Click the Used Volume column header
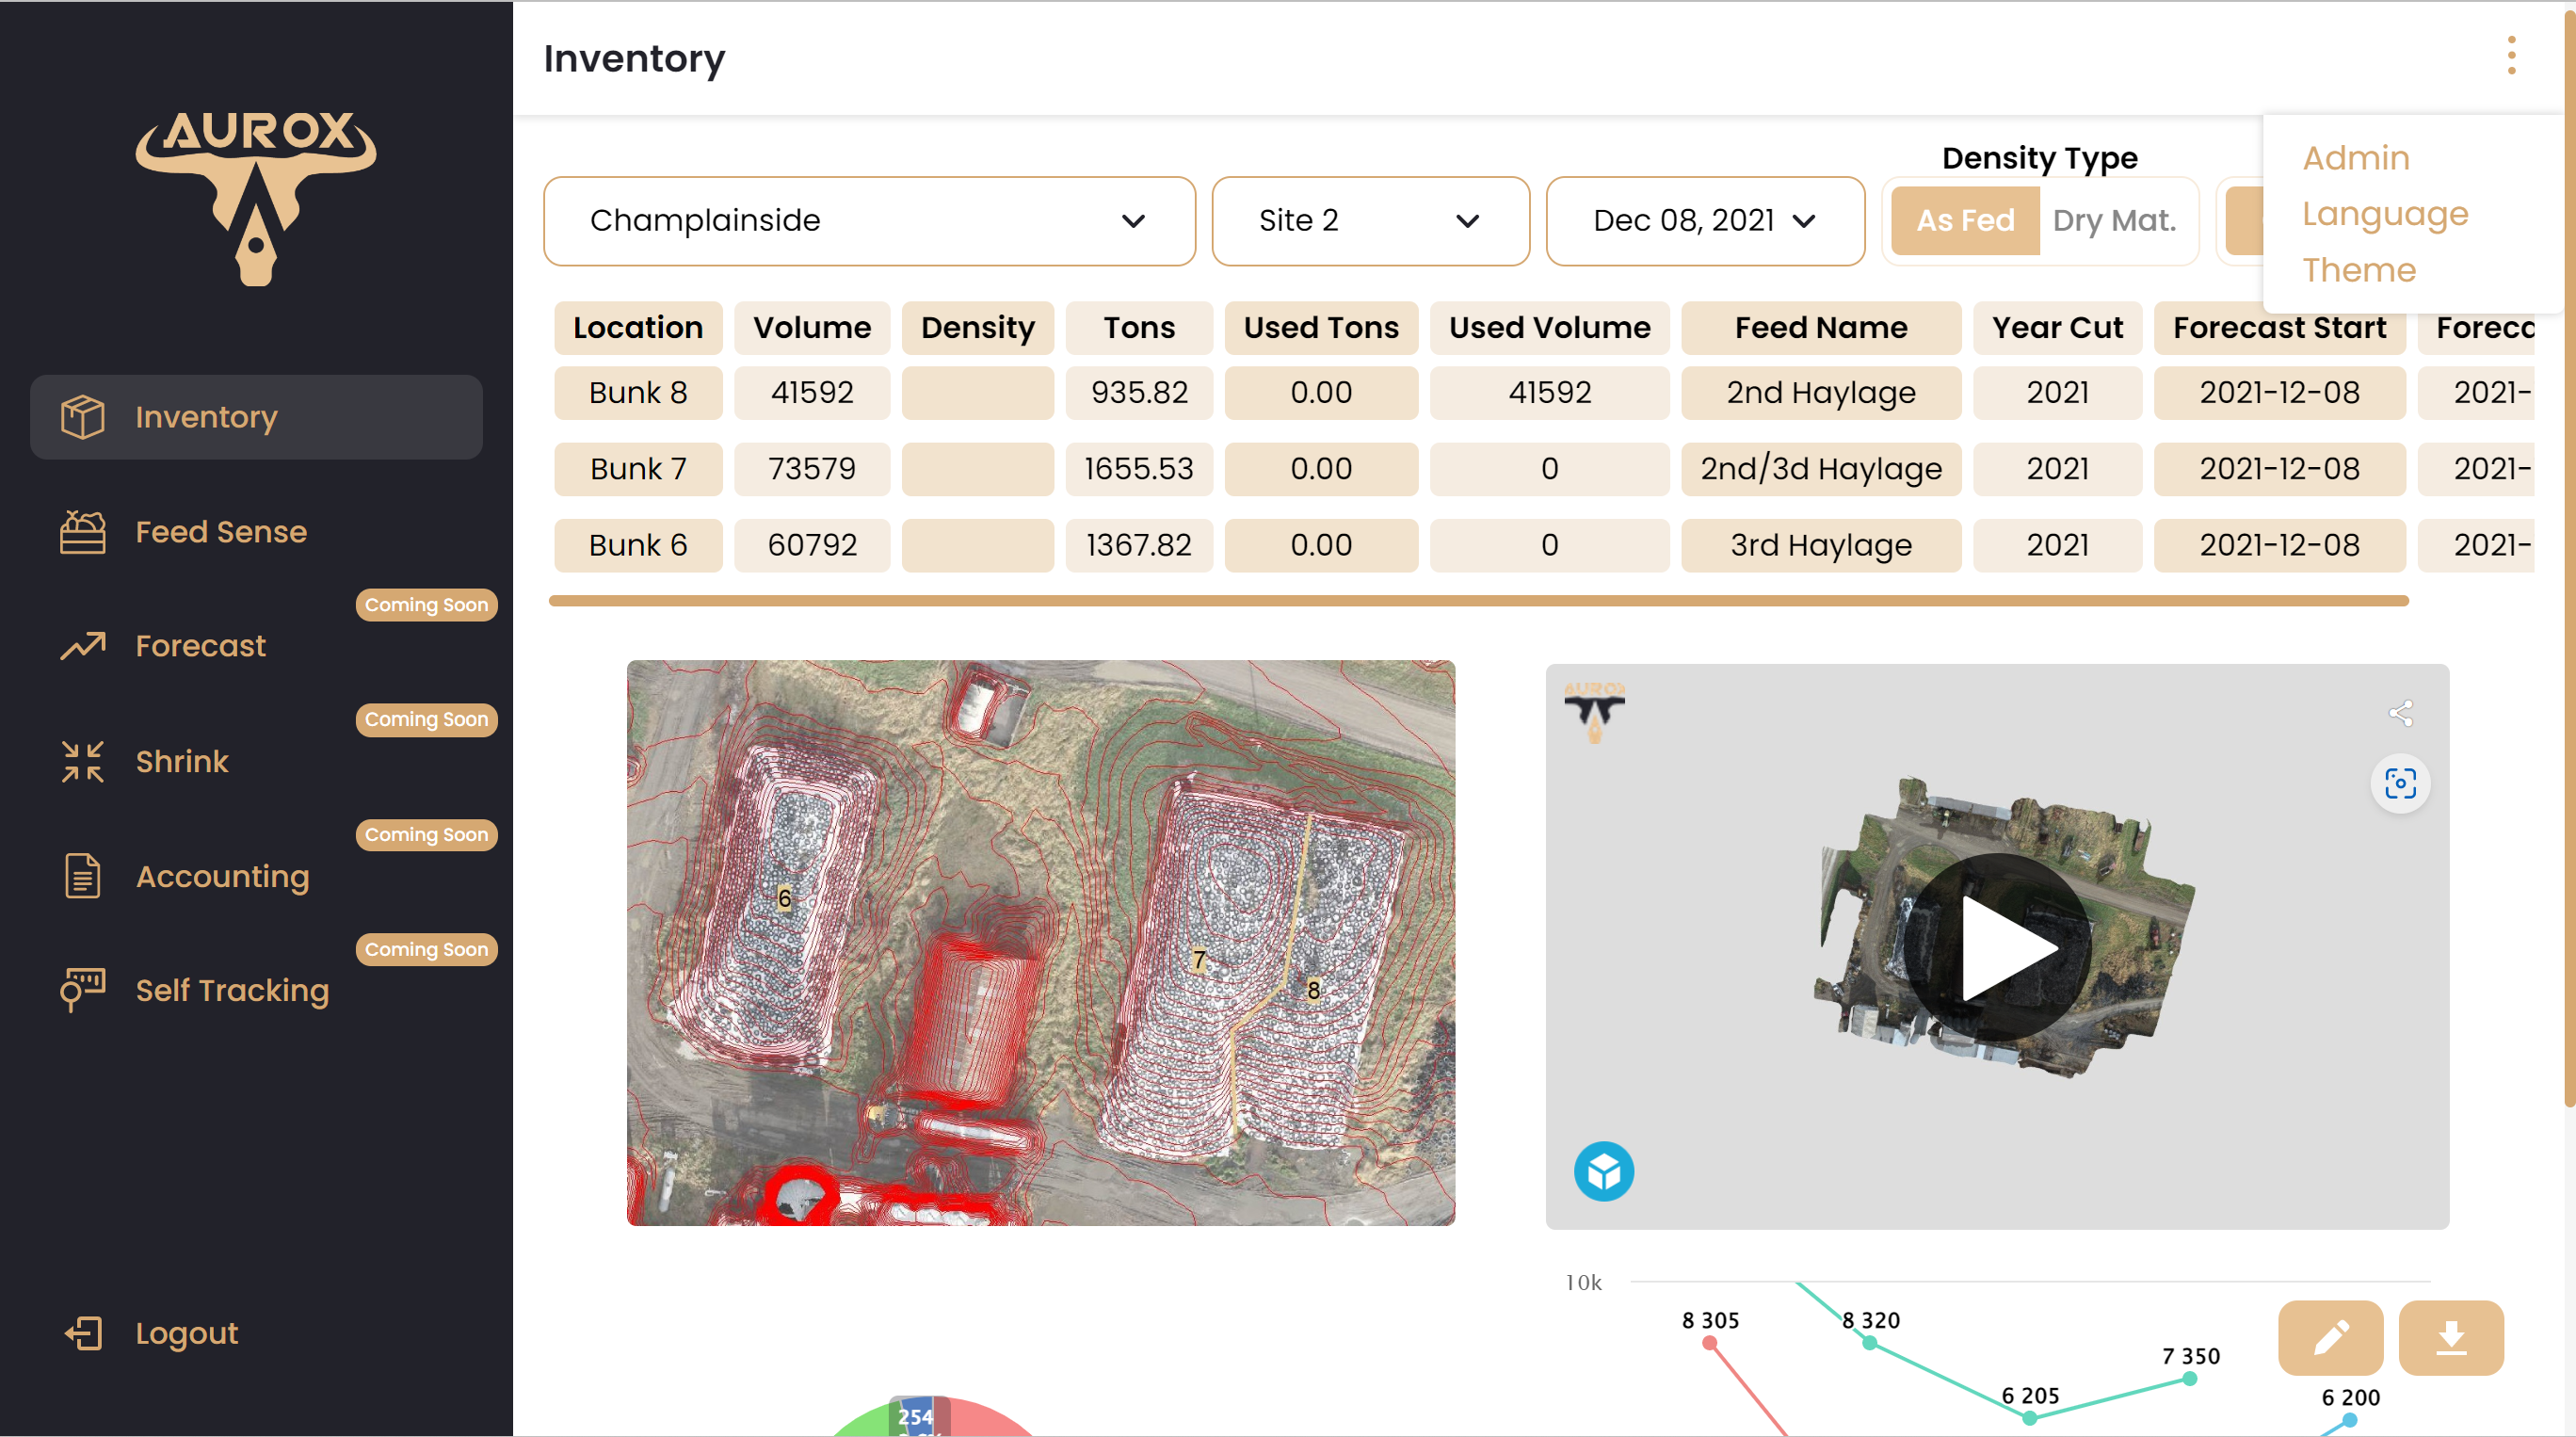2576x1437 pixels. tap(1549, 328)
